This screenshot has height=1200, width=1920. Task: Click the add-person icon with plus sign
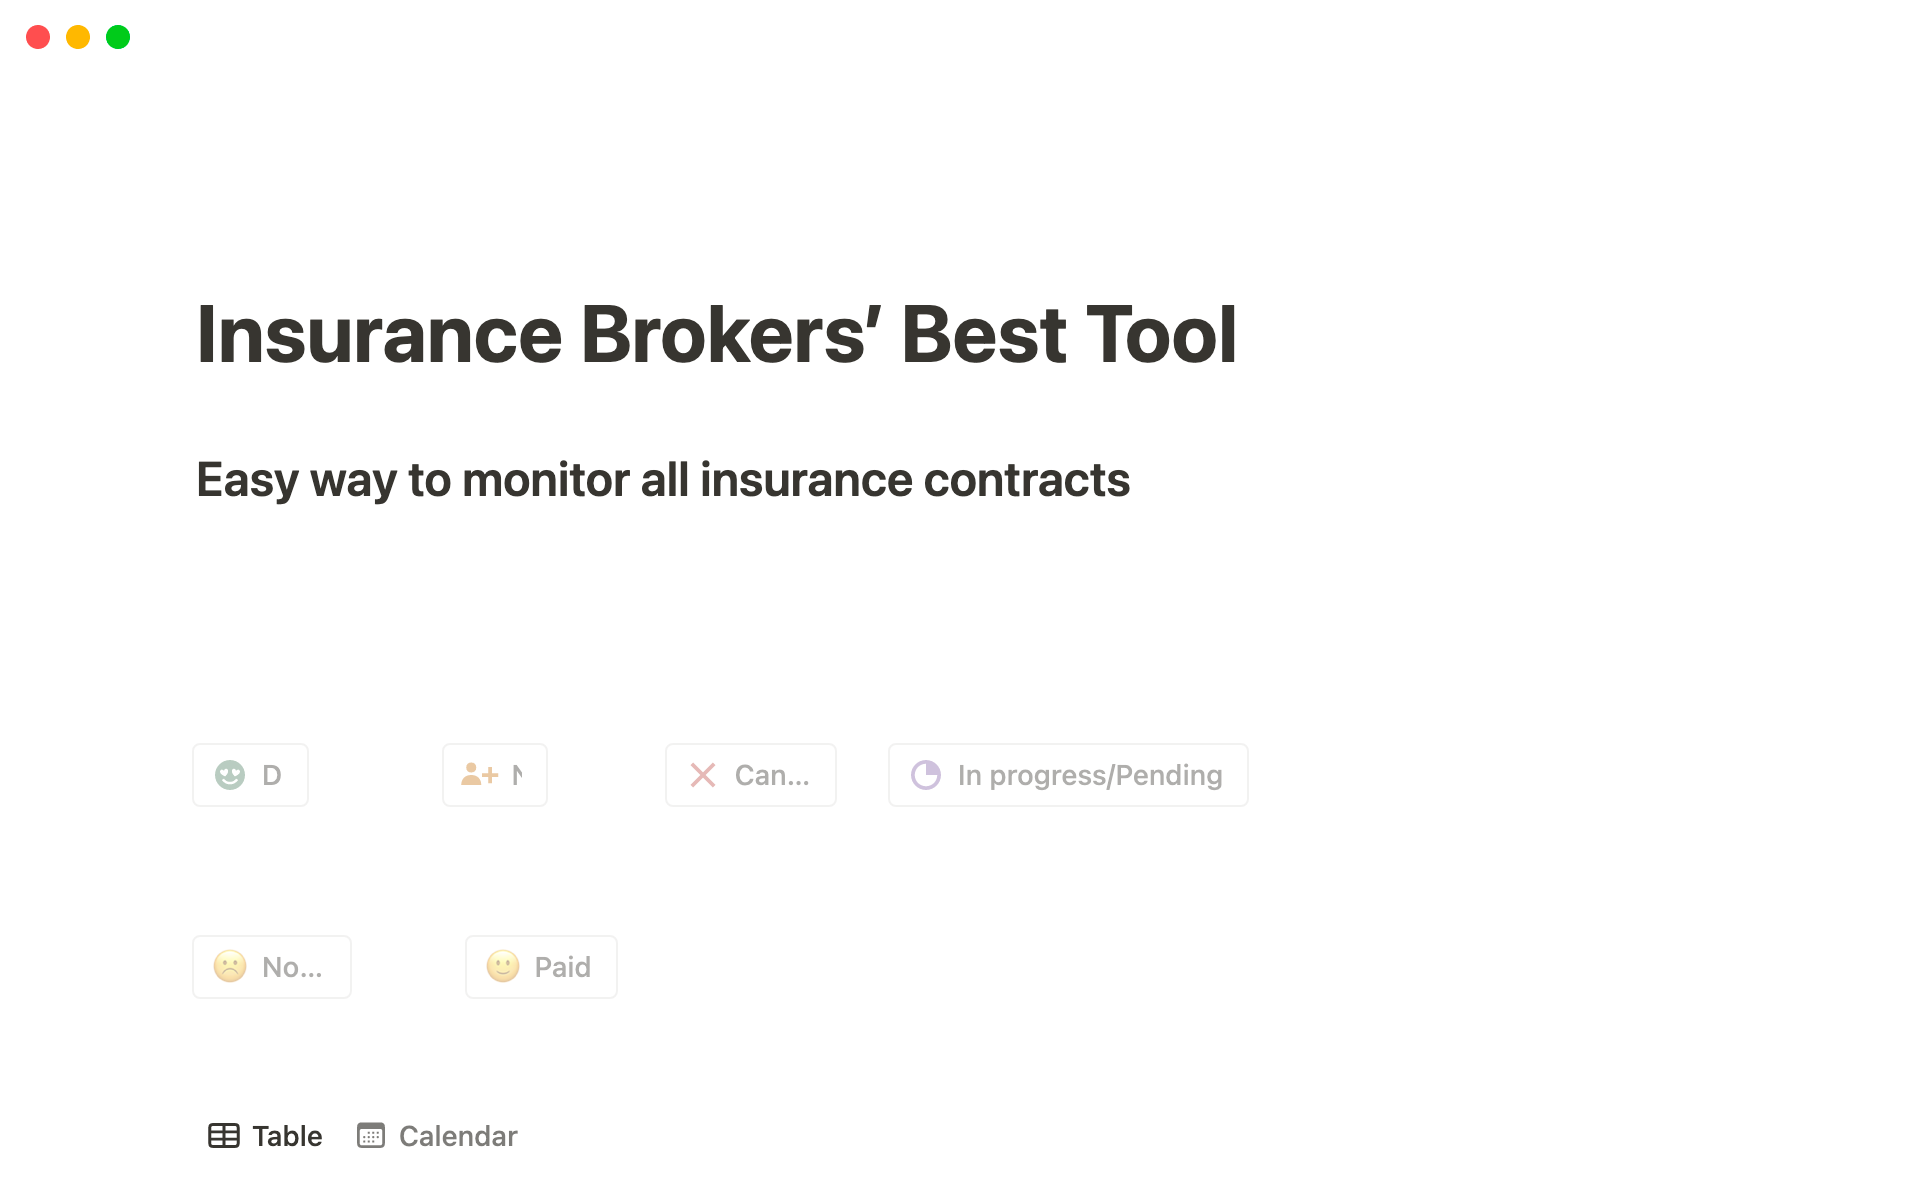coord(479,775)
